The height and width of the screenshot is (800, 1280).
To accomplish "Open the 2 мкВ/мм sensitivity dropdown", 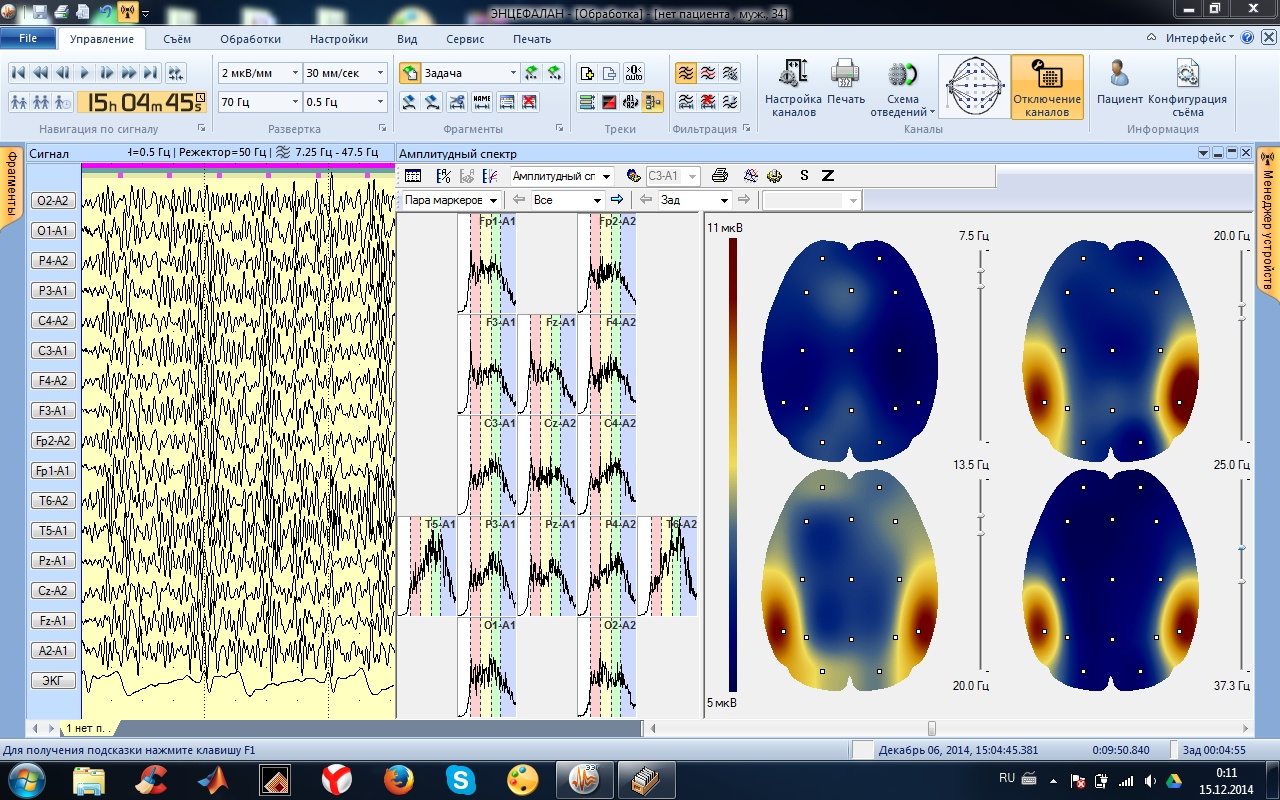I will tap(295, 73).
